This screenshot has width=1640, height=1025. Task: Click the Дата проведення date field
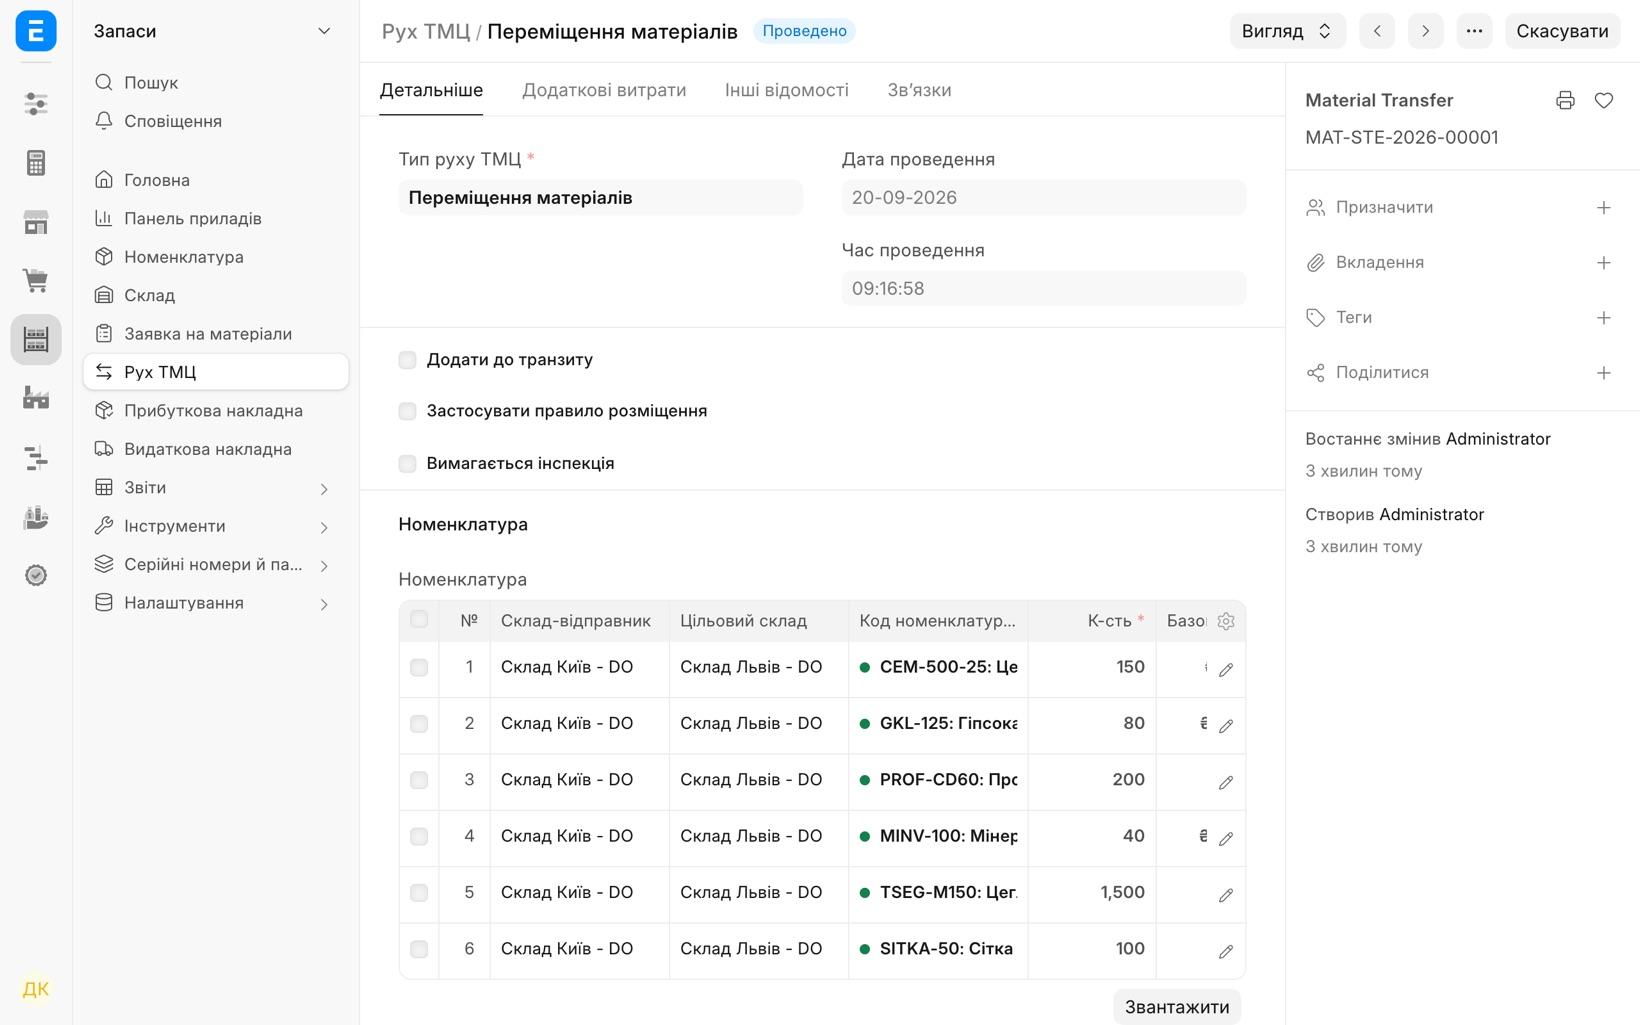coord(1043,197)
